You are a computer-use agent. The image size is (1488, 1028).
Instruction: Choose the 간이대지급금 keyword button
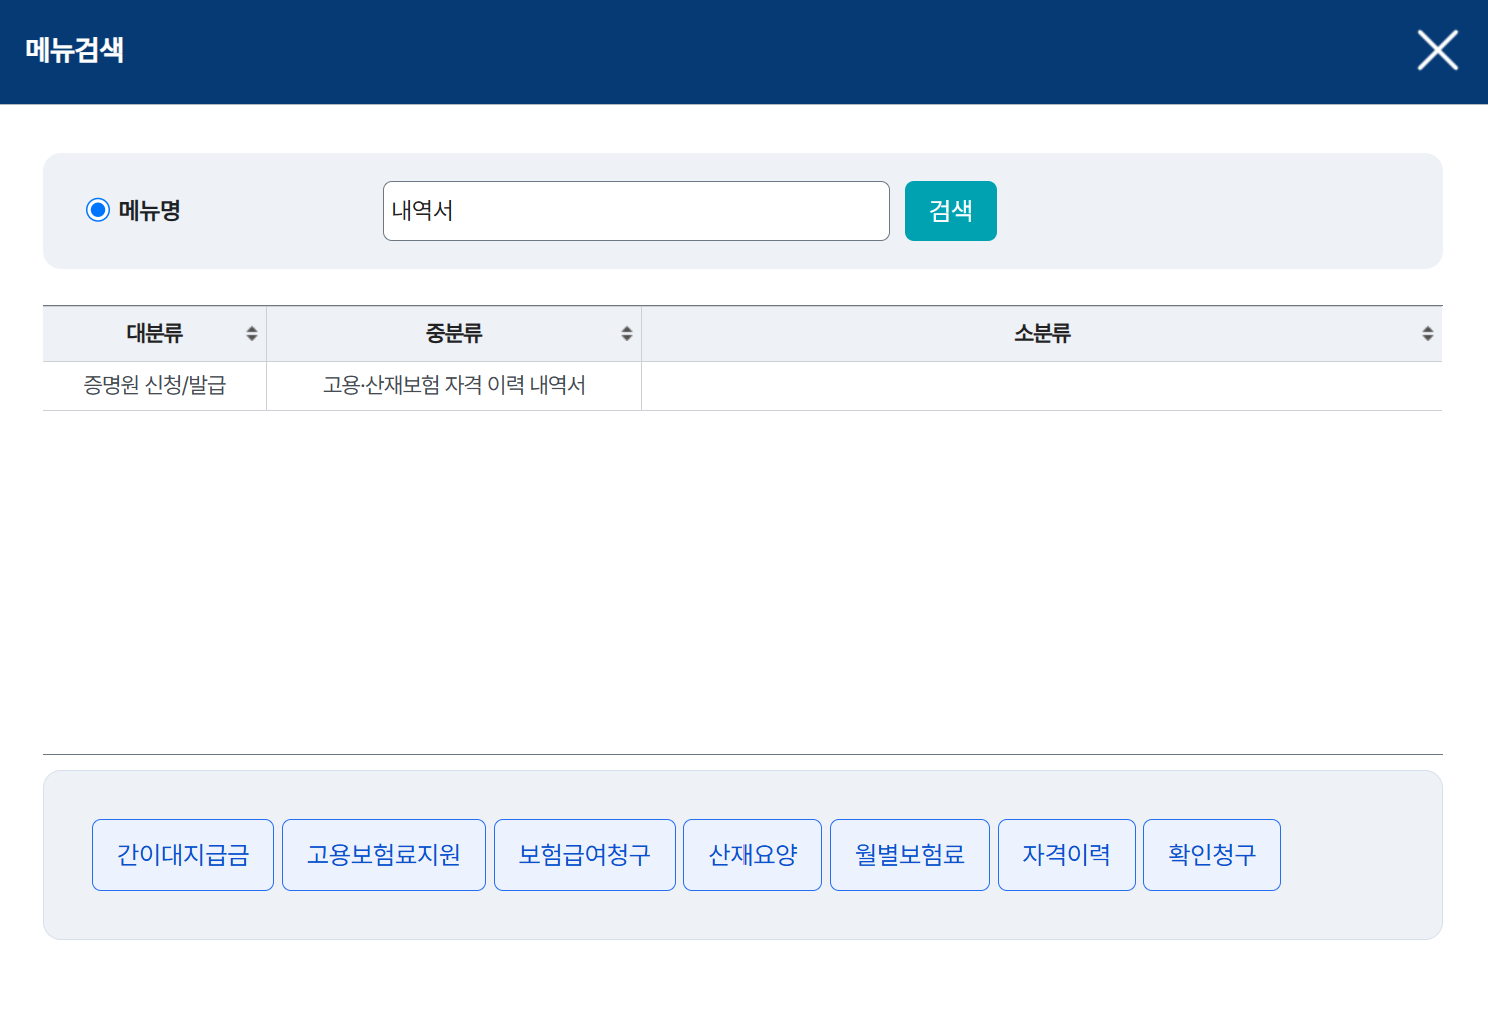point(183,855)
